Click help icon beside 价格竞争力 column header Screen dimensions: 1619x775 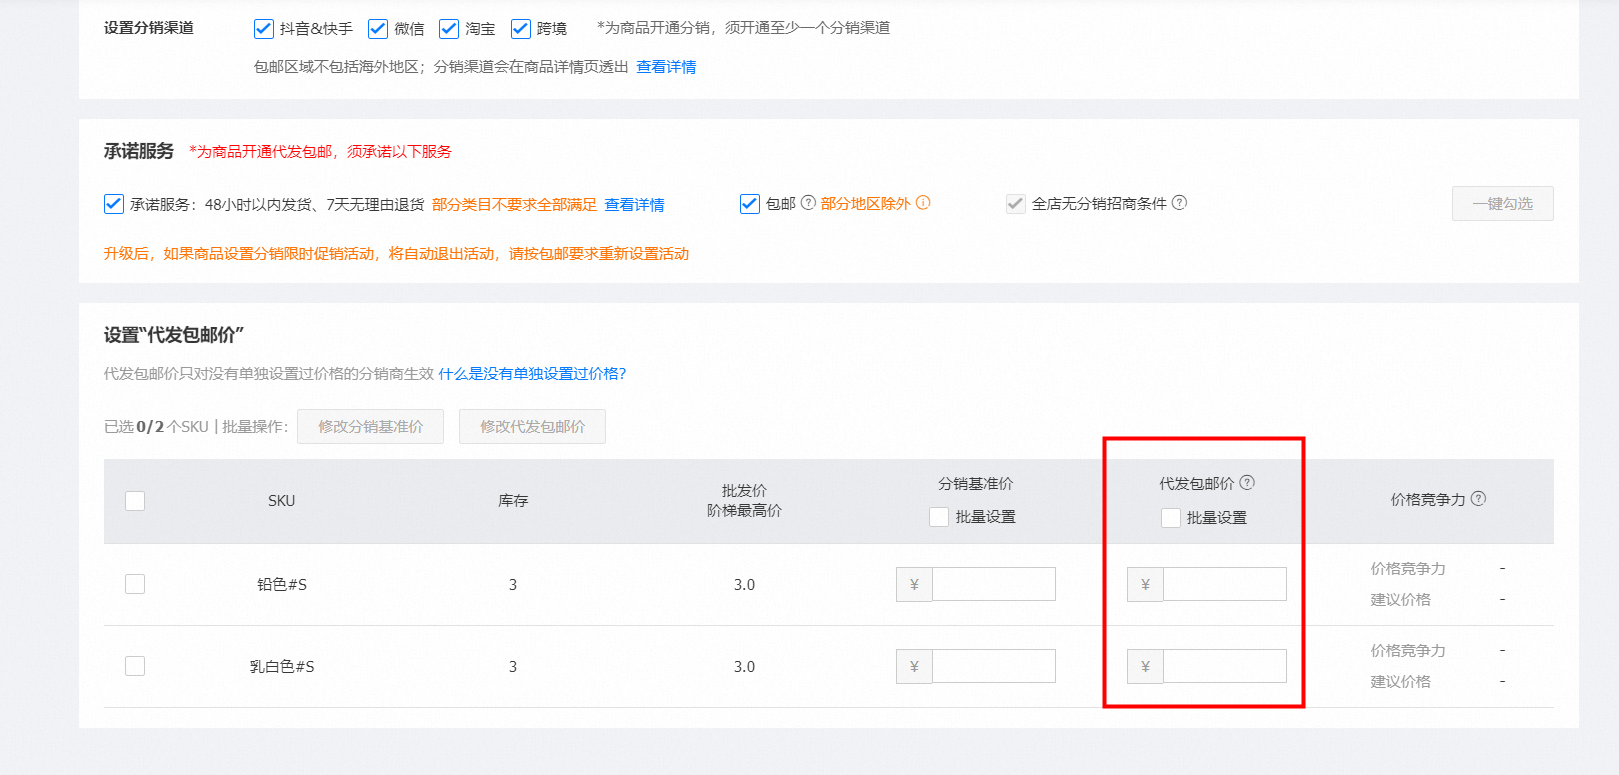click(1479, 499)
